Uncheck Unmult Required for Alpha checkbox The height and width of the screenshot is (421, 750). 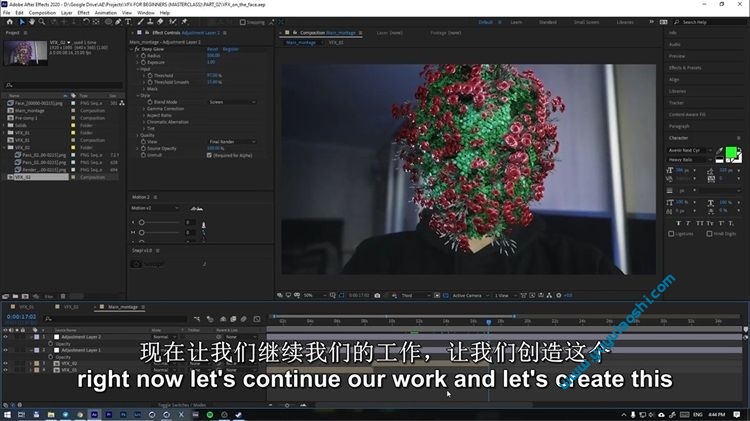[209, 155]
